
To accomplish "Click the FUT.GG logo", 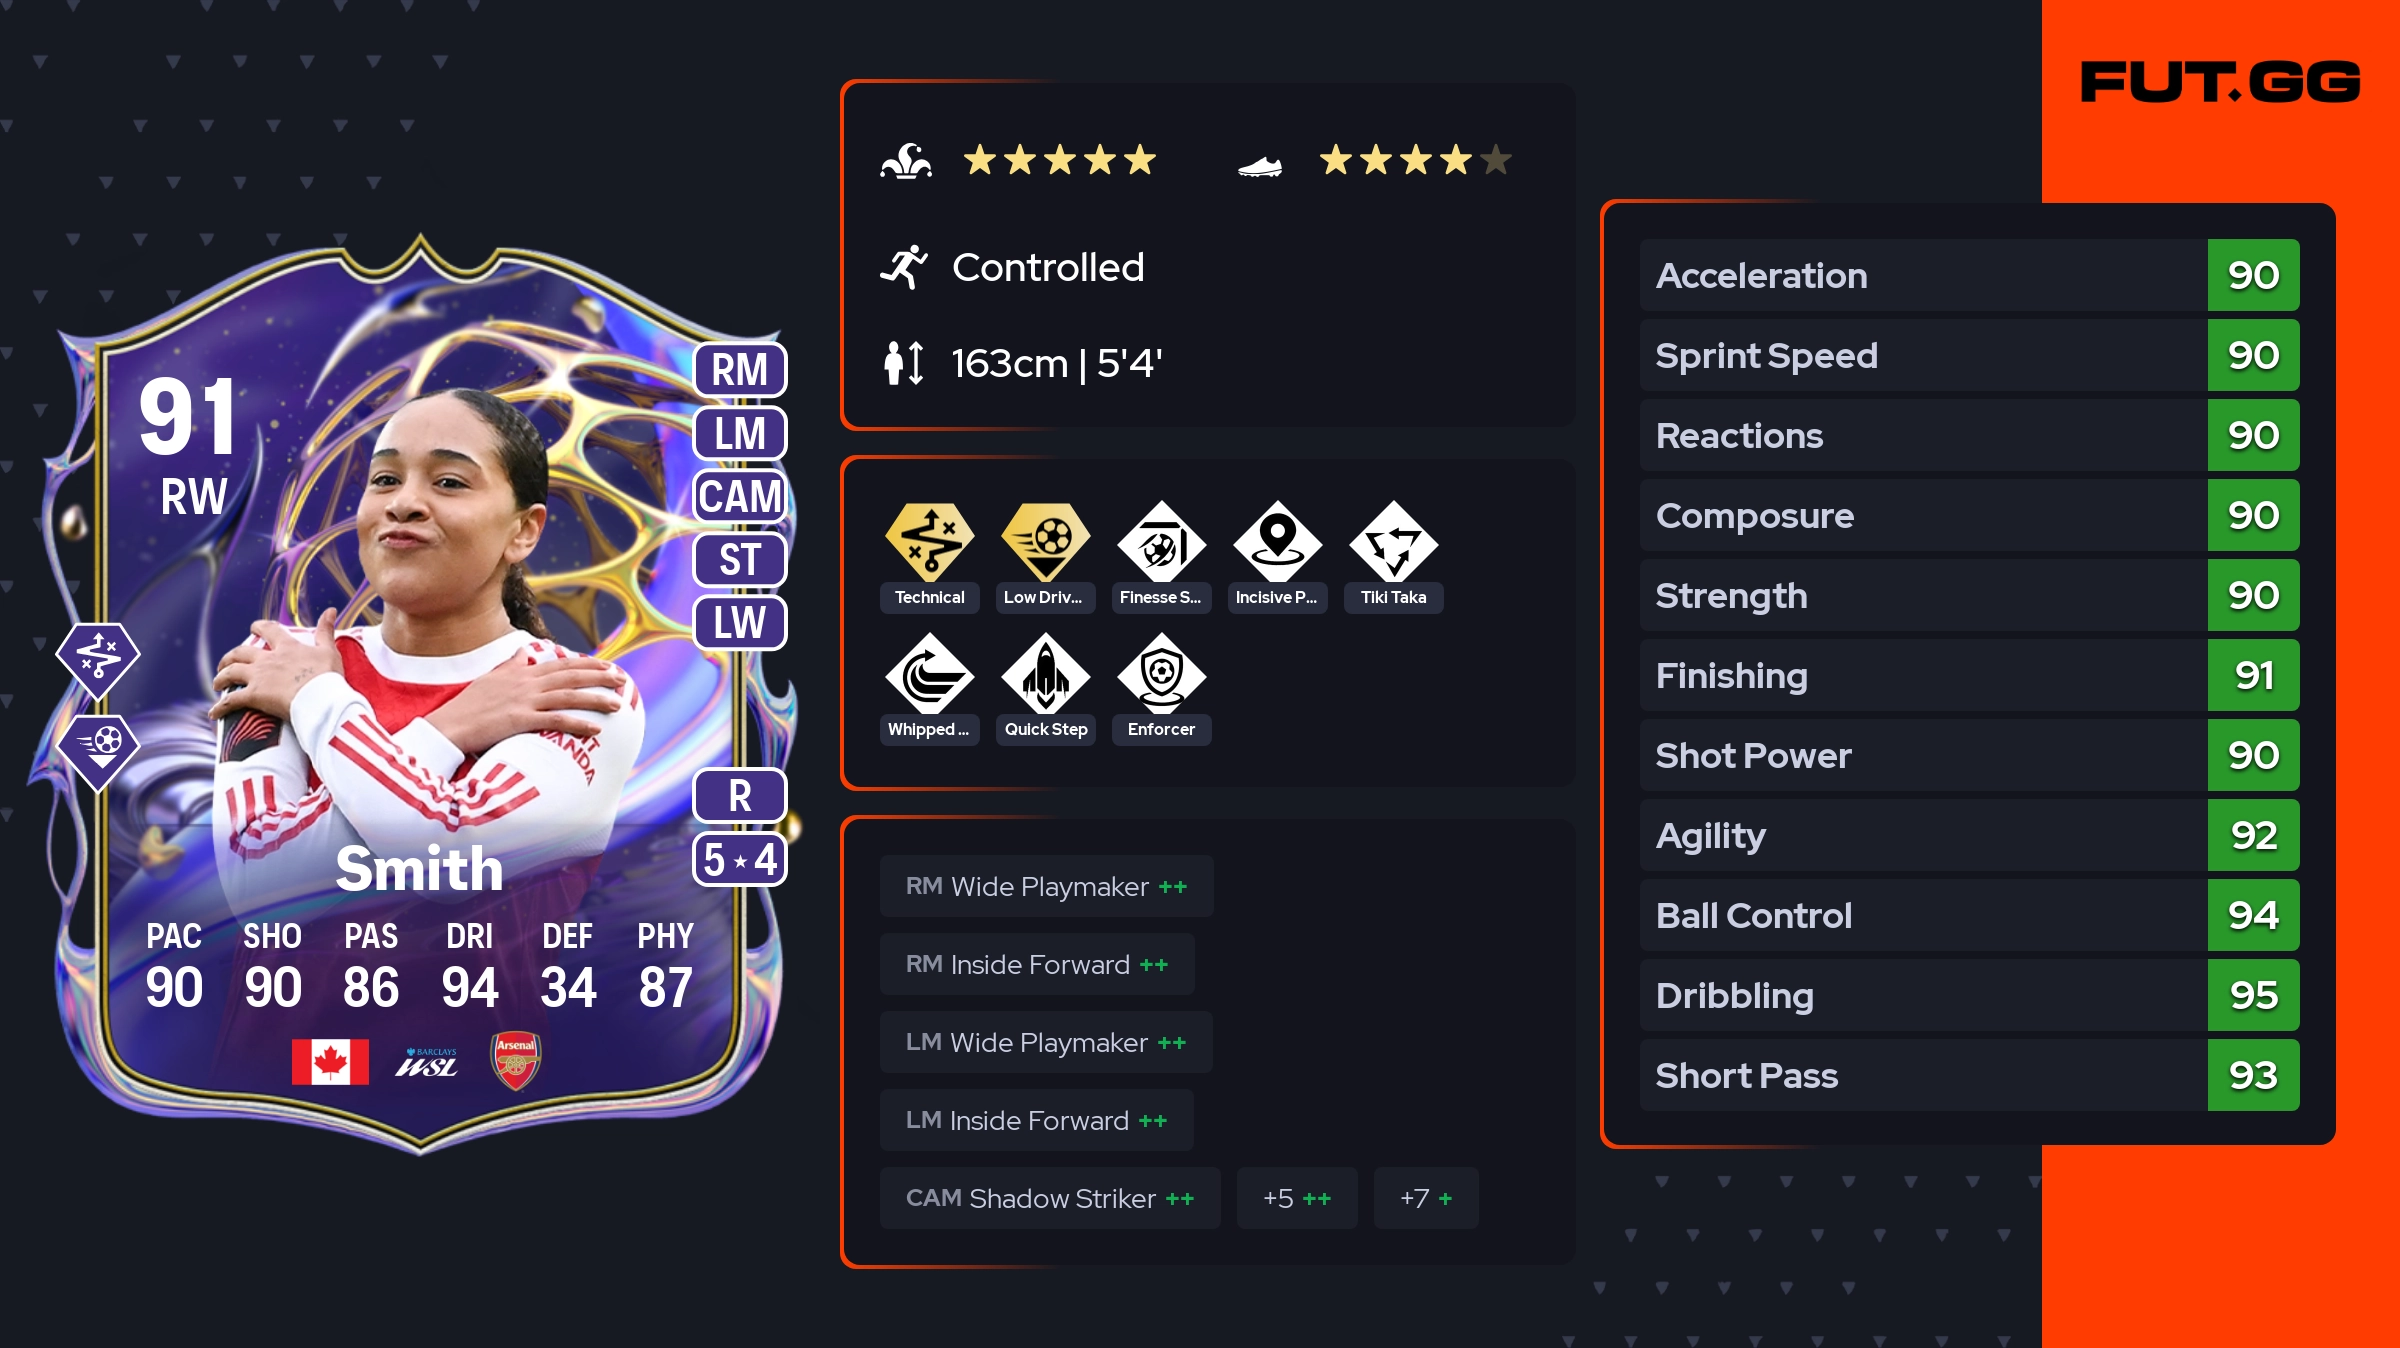I will click(2221, 82).
